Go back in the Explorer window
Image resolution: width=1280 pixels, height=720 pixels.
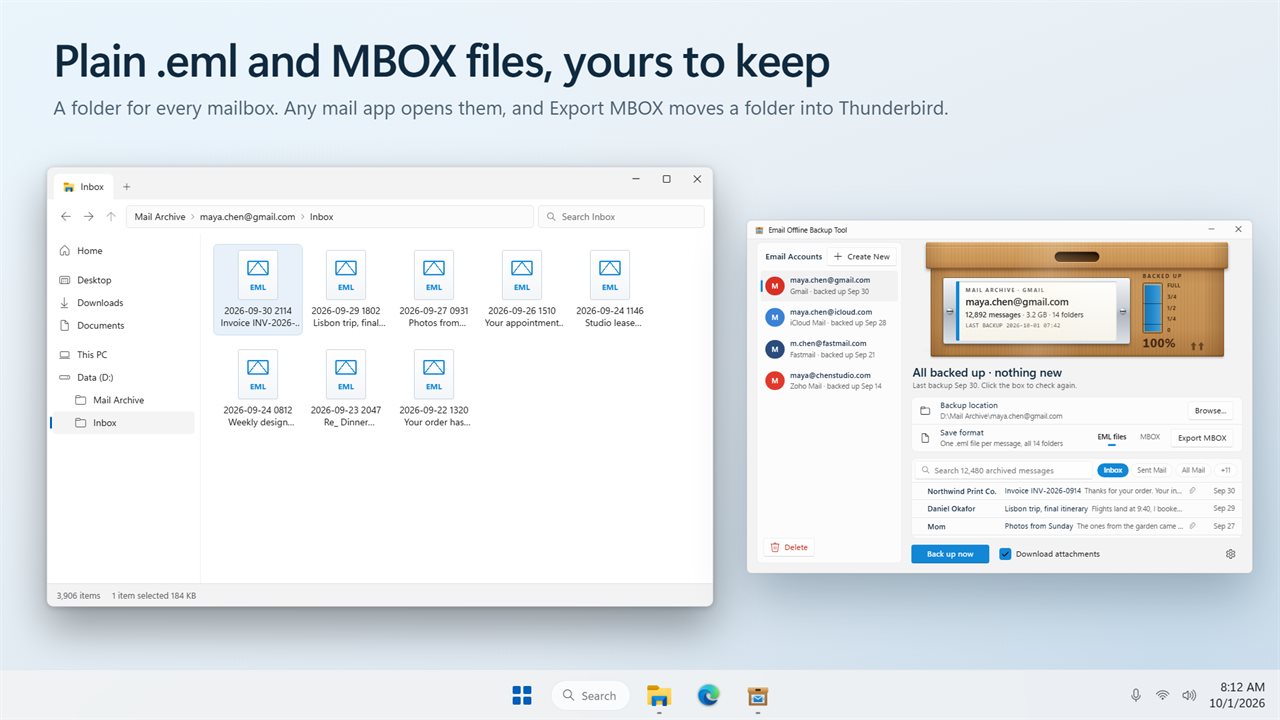click(66, 217)
